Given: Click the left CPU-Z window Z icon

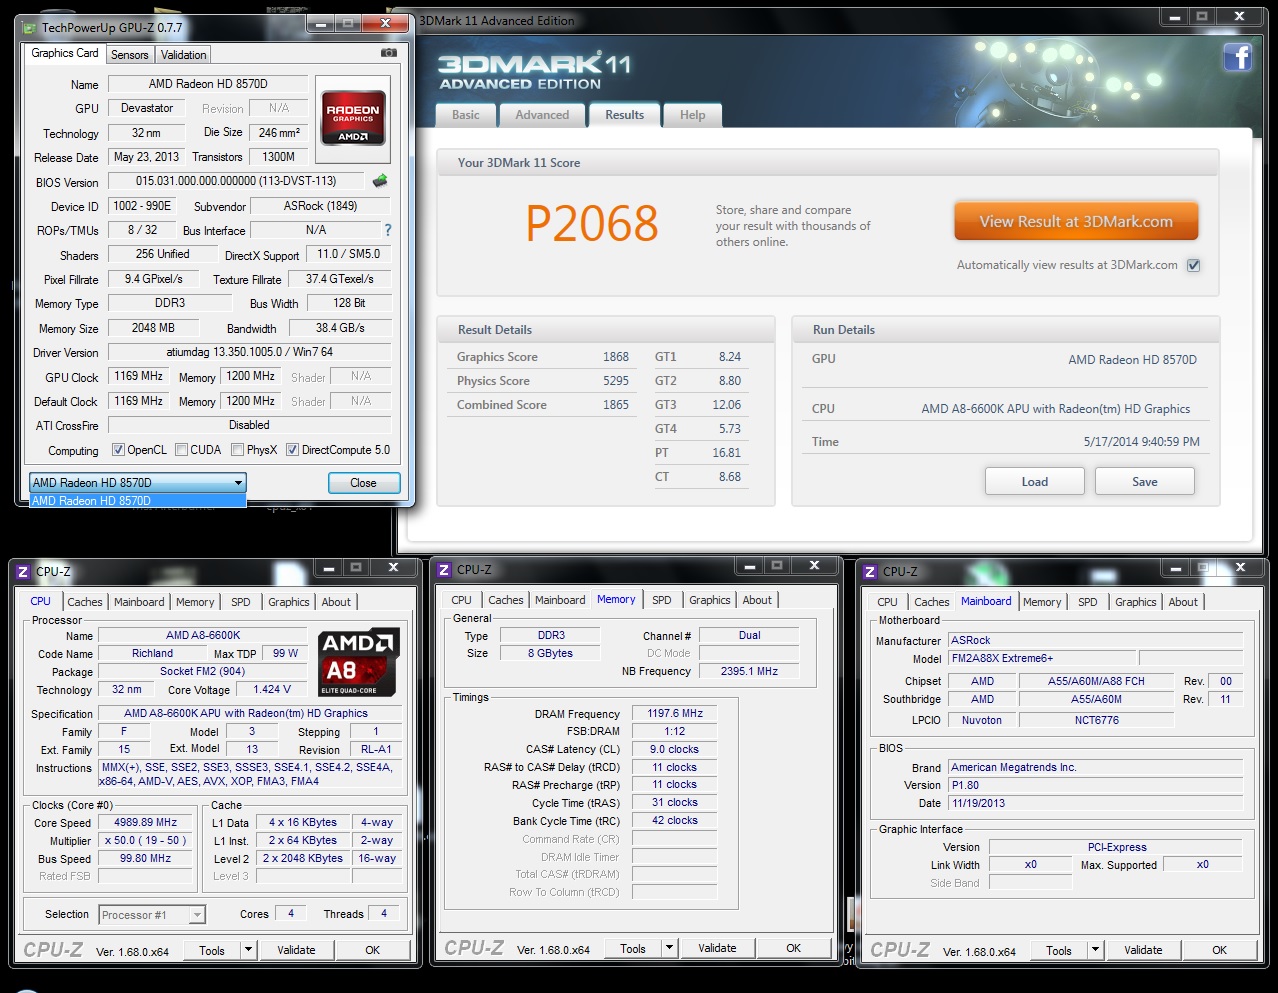Looking at the screenshot, I should coord(23,572).
